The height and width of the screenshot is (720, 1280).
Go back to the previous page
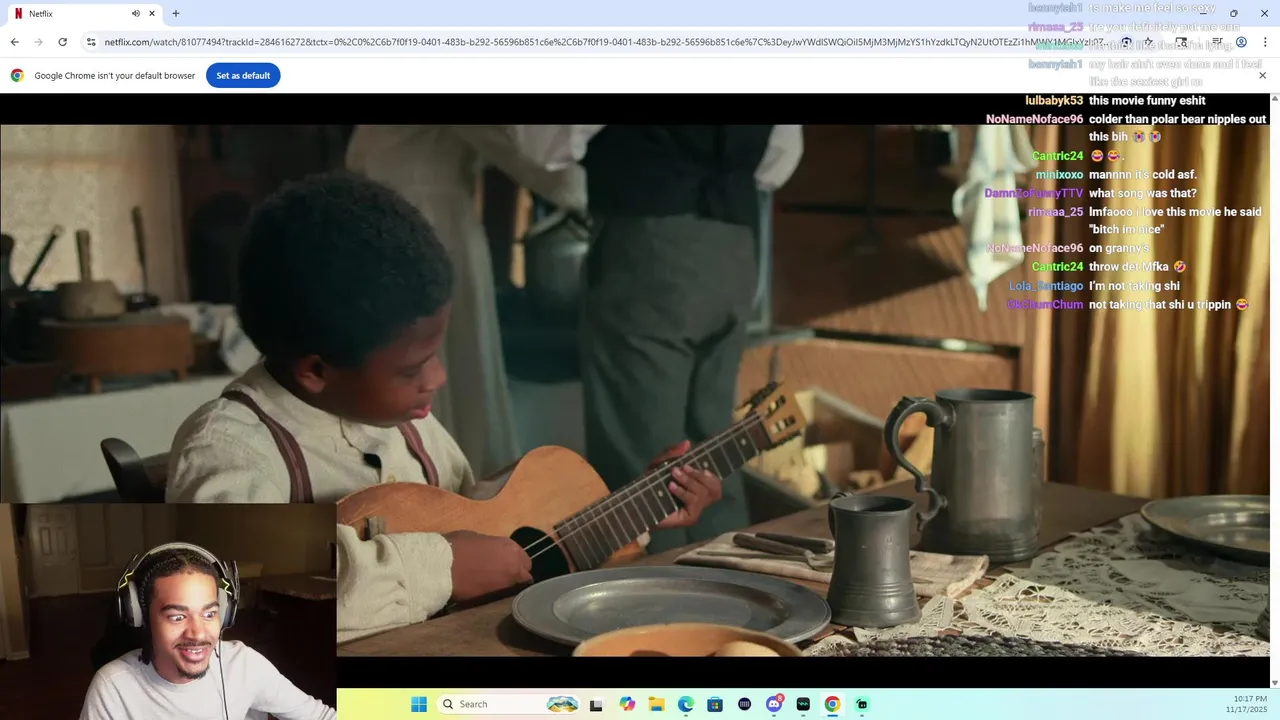(14, 42)
